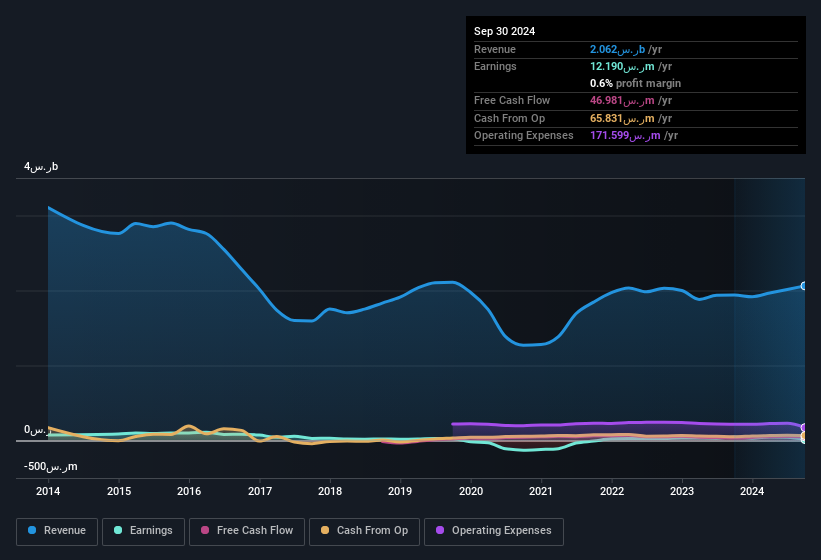Click the 2015 x-axis label

pyautogui.click(x=119, y=491)
